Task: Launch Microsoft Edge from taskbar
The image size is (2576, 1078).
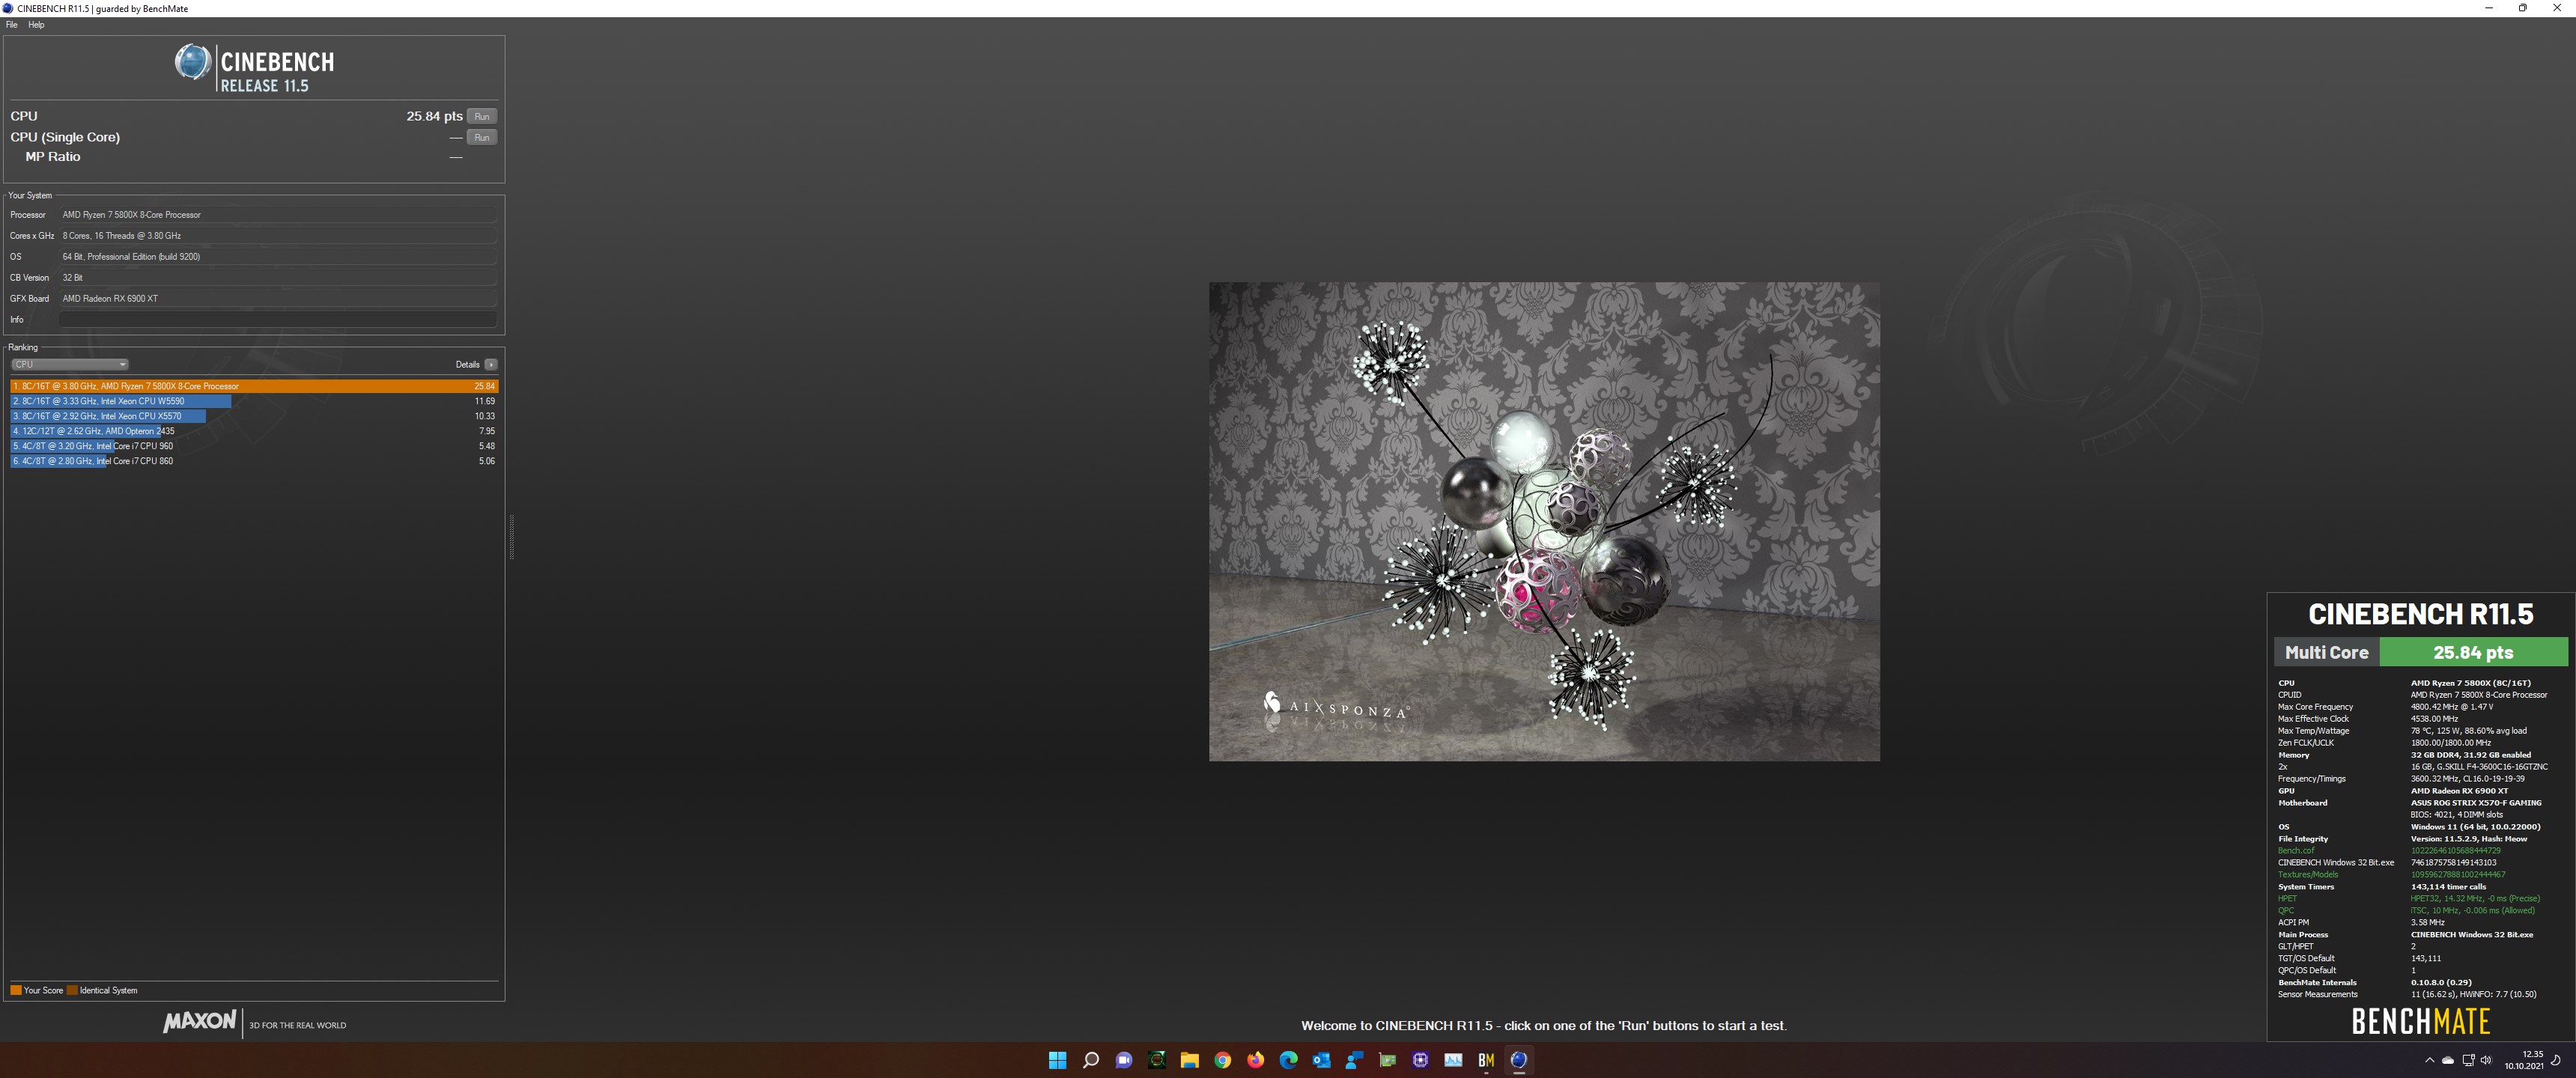Action: (1288, 1060)
